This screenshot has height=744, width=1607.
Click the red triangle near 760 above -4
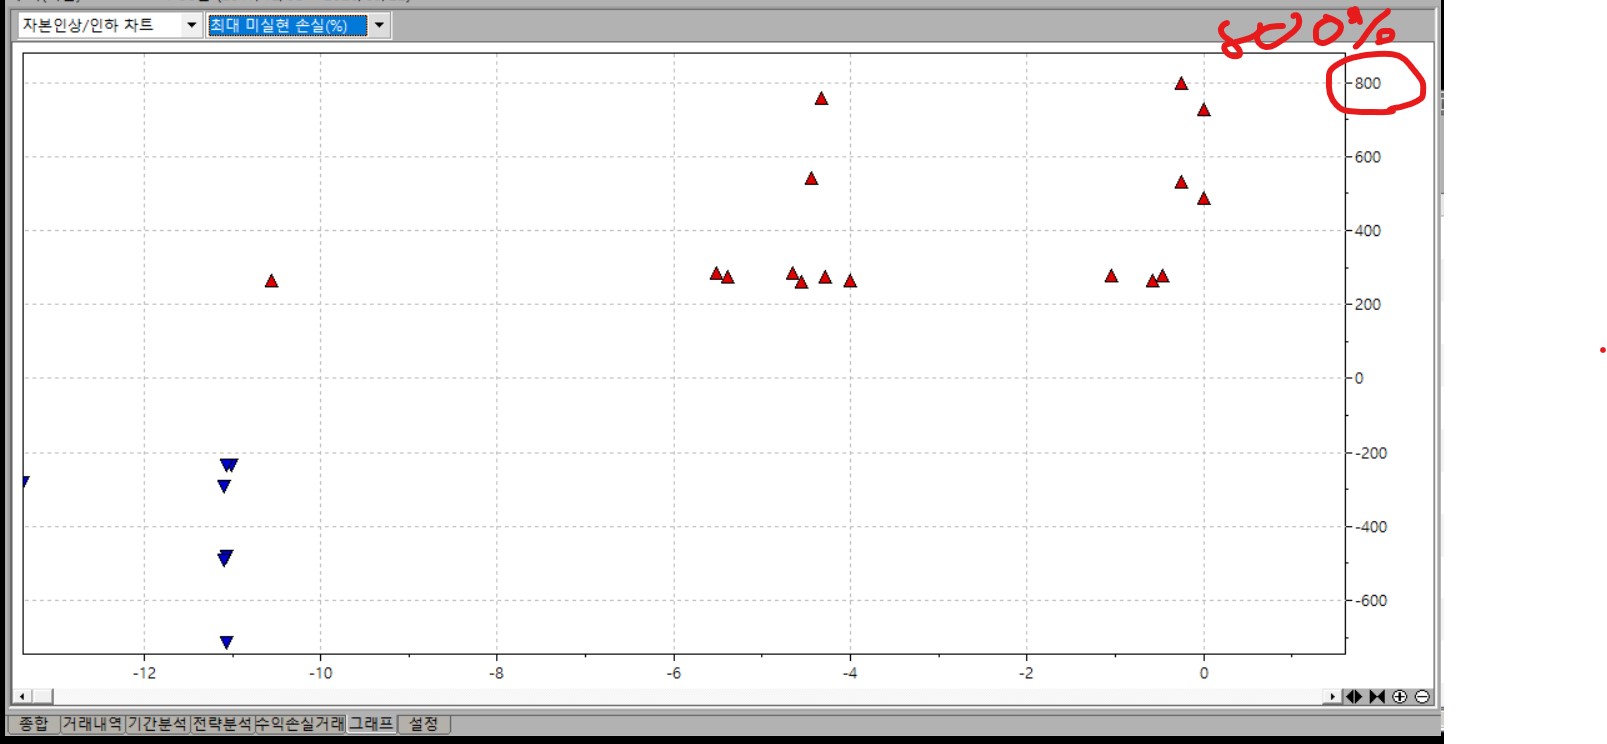(821, 98)
